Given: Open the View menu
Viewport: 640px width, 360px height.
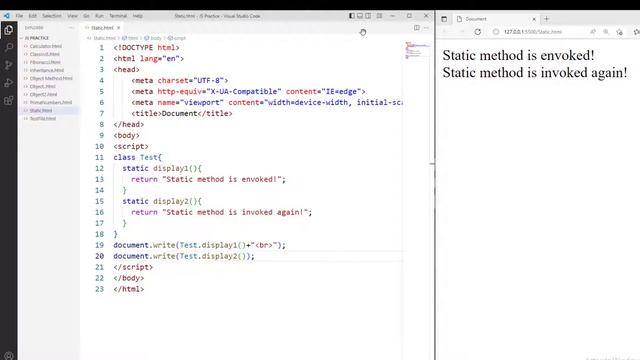Looking at the screenshot, I should 72,16.
